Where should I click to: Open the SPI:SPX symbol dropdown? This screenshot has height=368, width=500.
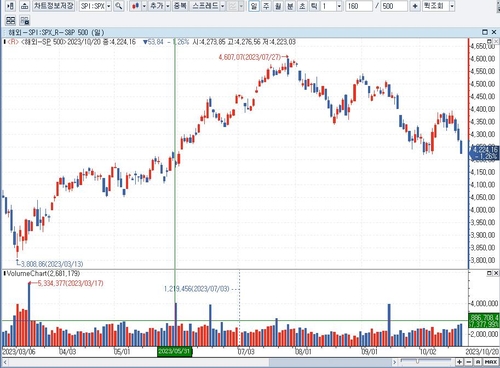108,6
